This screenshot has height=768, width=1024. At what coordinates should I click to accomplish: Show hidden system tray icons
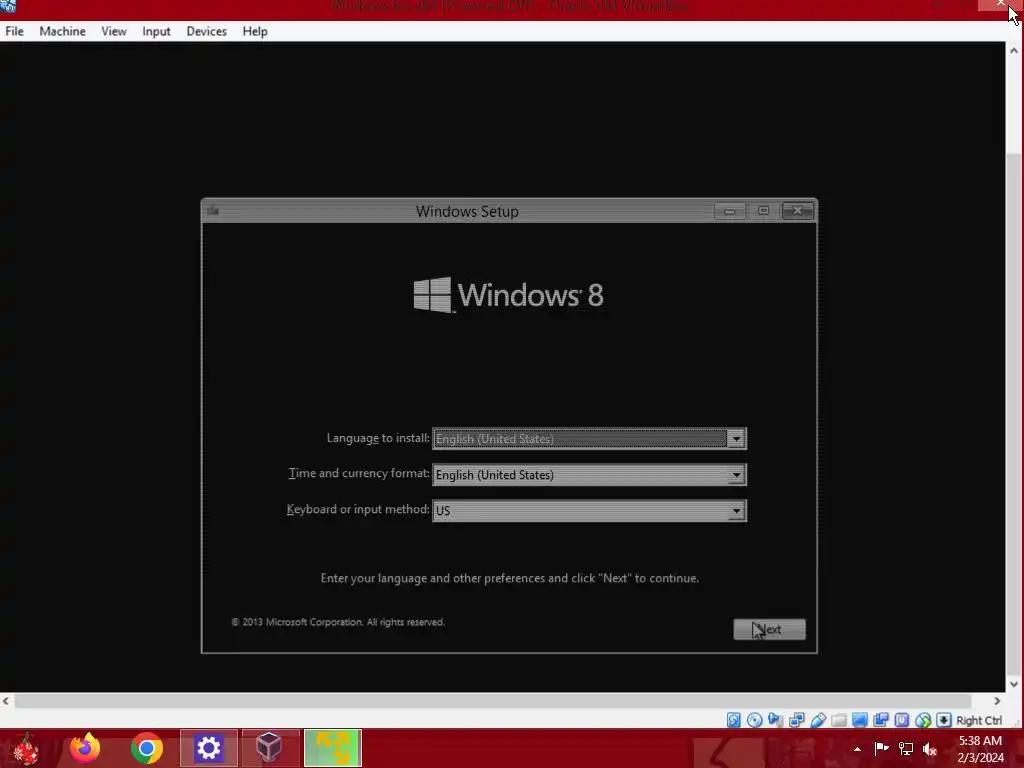pyautogui.click(x=857, y=749)
